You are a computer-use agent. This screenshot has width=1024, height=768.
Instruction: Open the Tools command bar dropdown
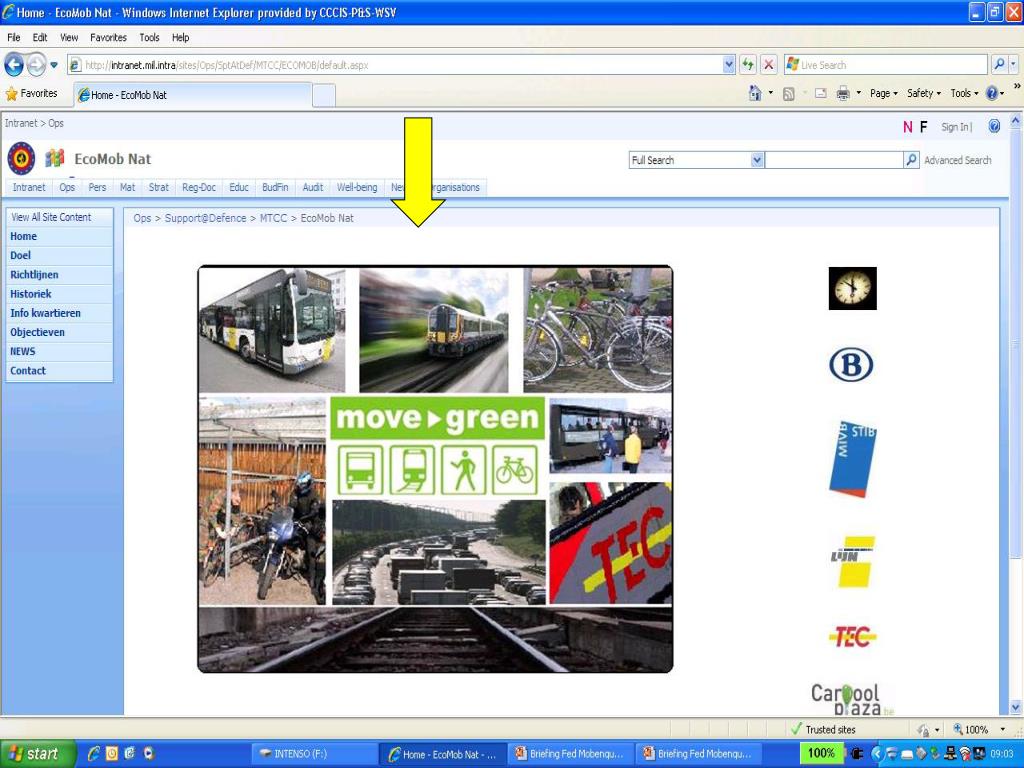point(964,93)
